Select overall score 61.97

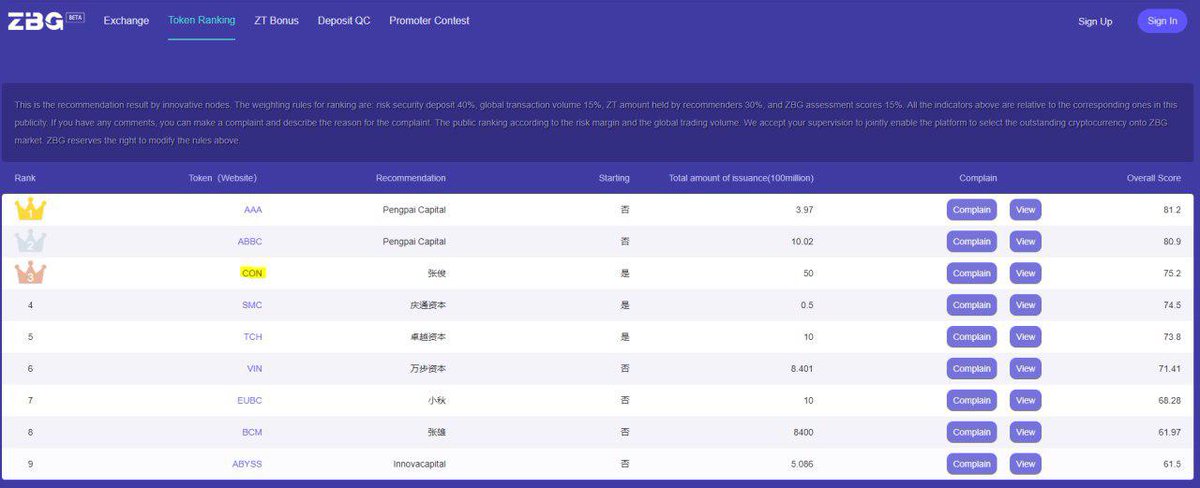tap(1169, 432)
